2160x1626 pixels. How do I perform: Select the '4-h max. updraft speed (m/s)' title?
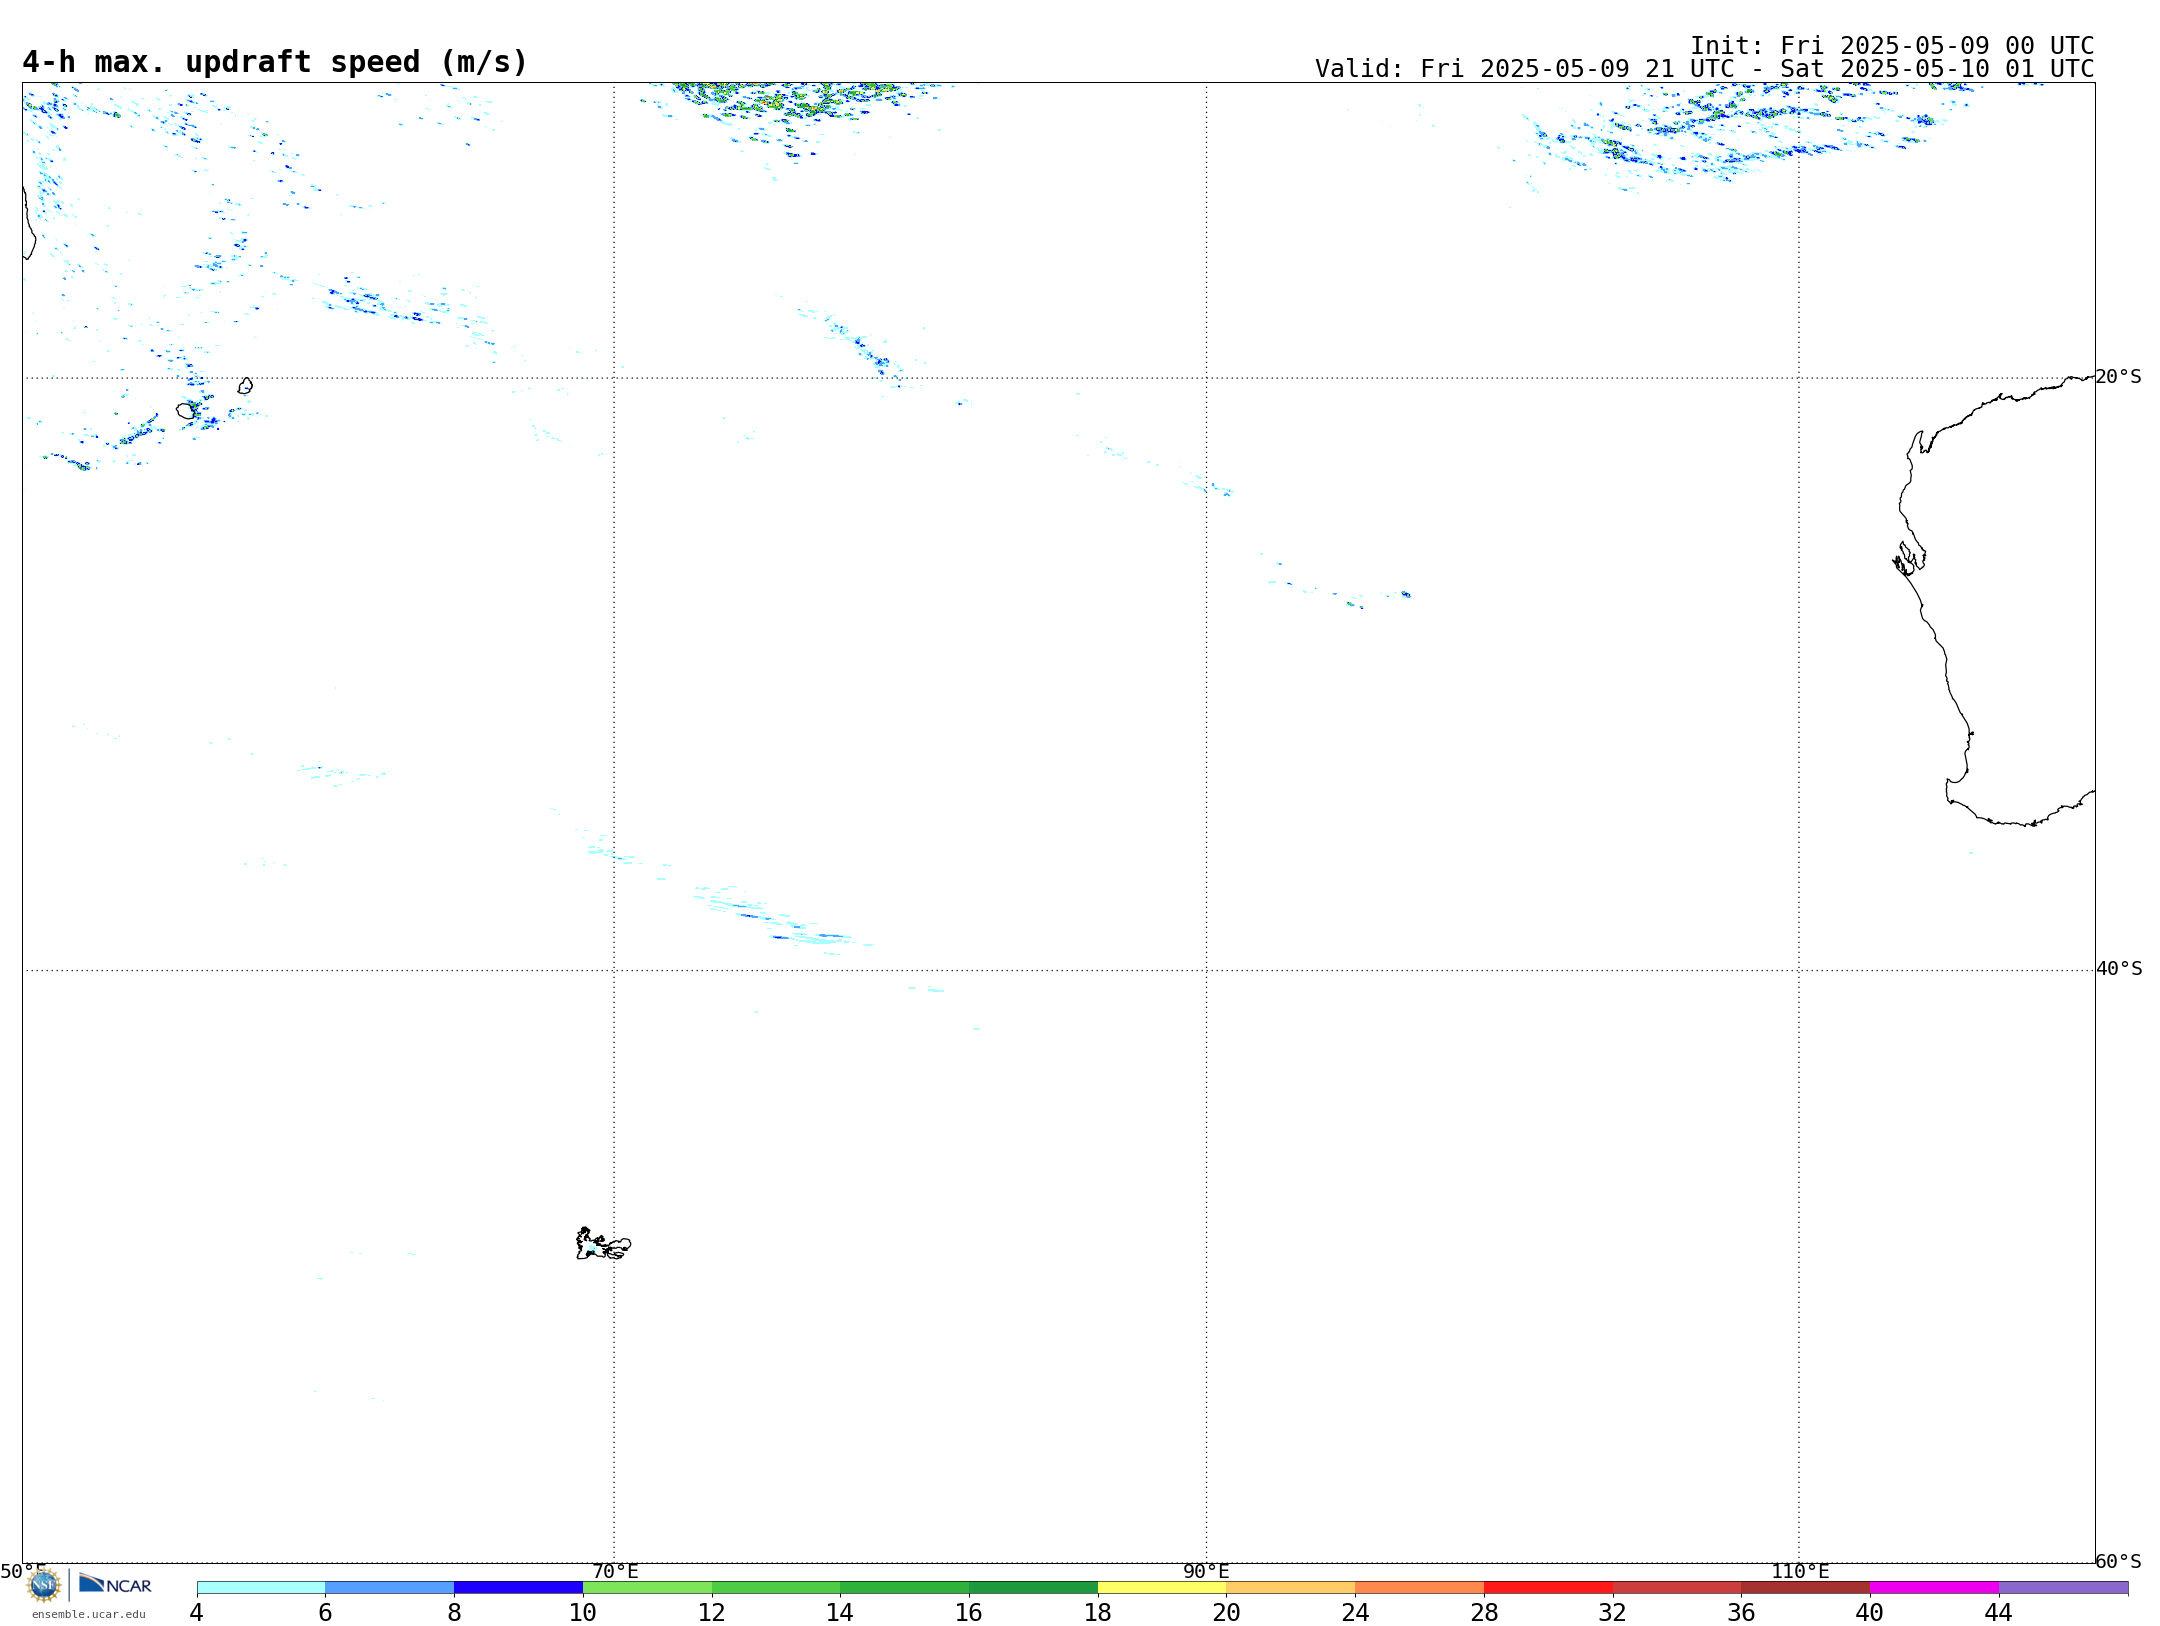coord(274,62)
